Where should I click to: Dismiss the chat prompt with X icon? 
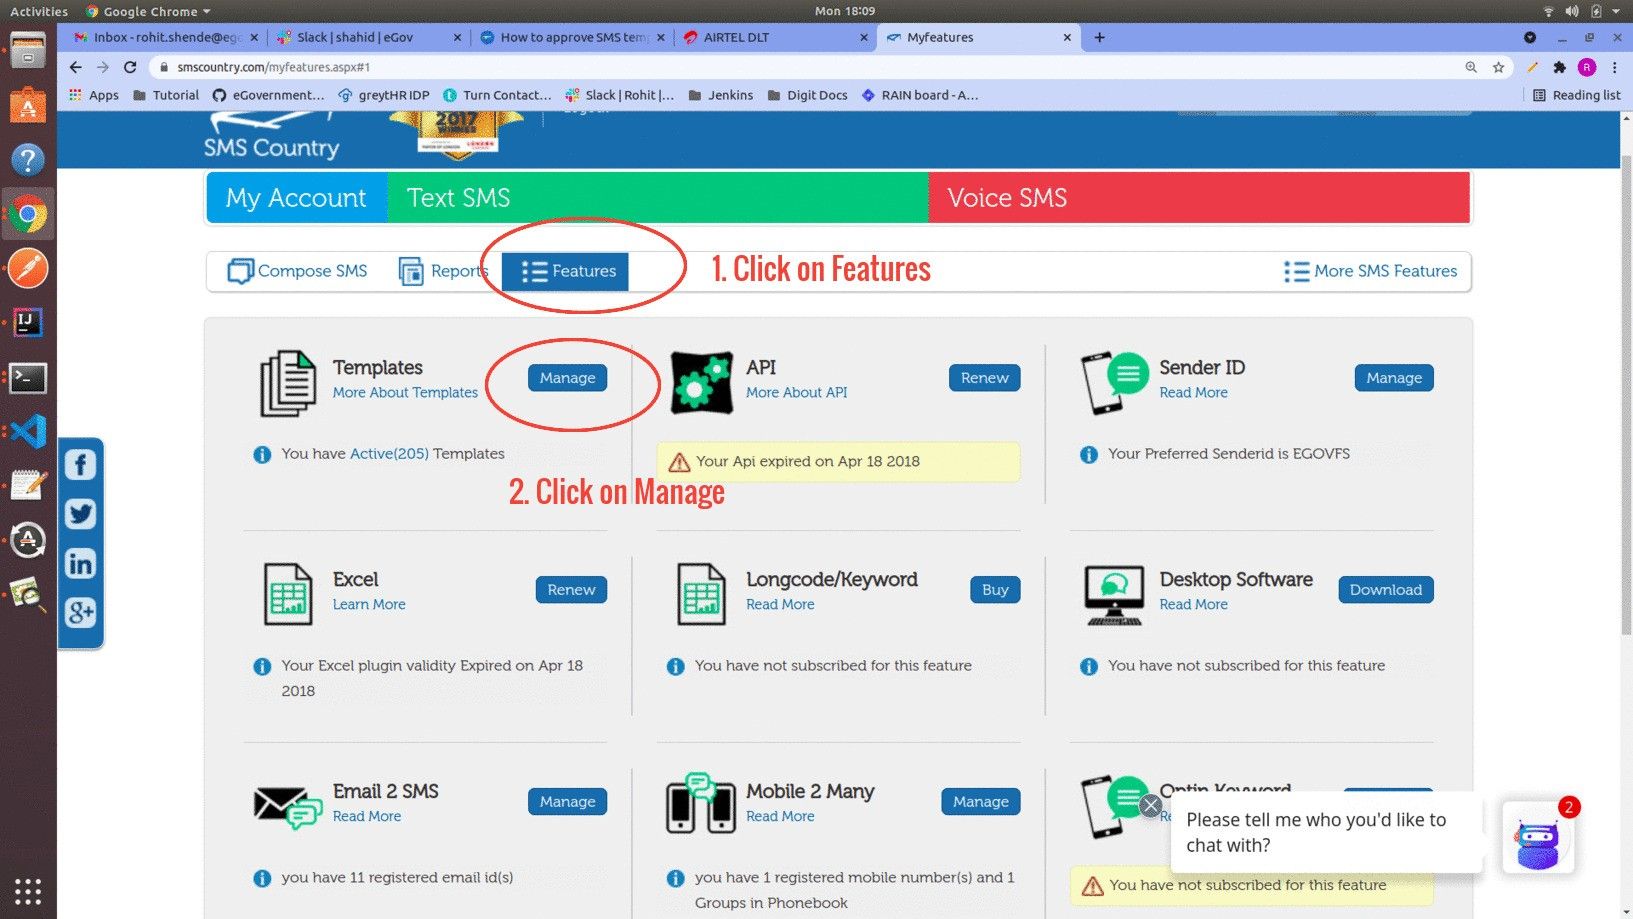click(x=1151, y=805)
